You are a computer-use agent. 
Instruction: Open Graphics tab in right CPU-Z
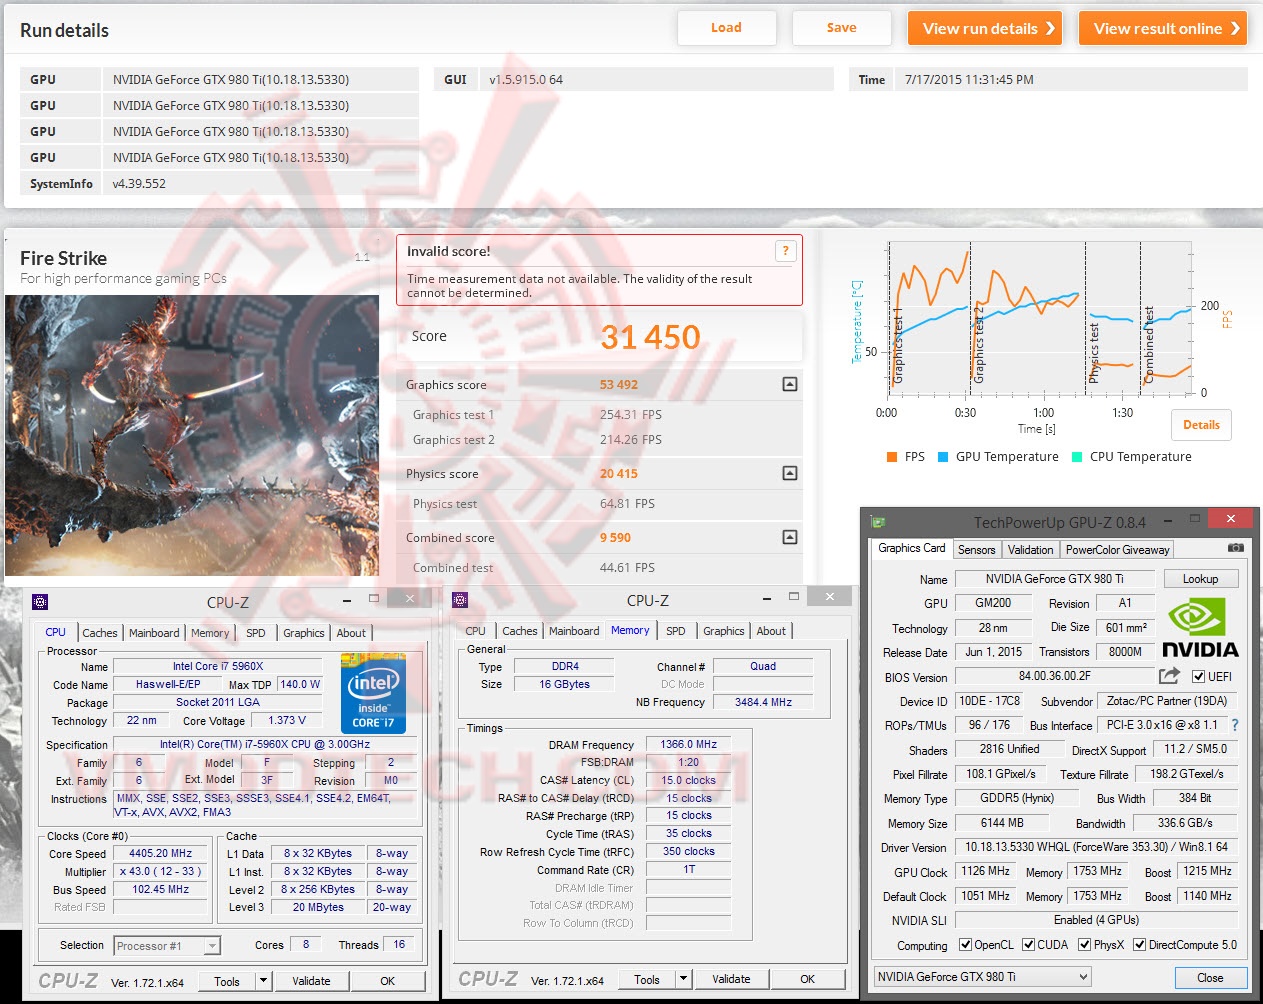[x=724, y=631]
